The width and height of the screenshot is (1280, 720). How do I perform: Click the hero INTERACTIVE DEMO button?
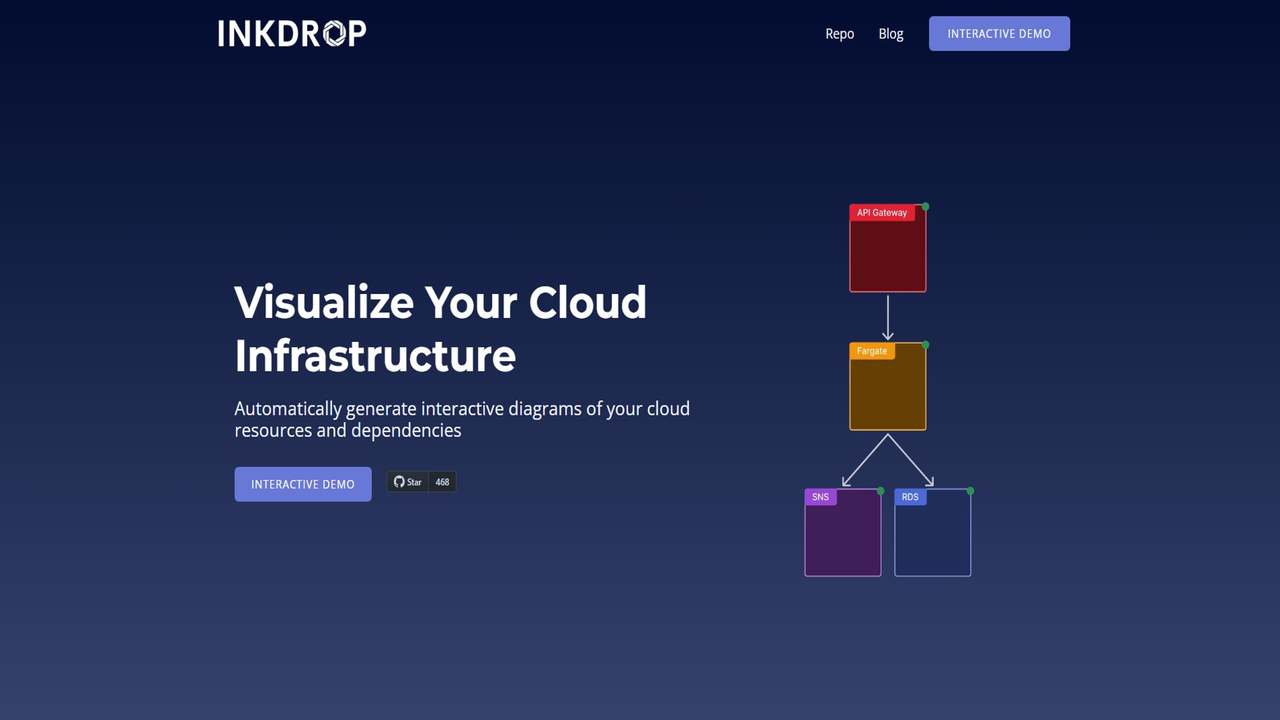(x=303, y=484)
